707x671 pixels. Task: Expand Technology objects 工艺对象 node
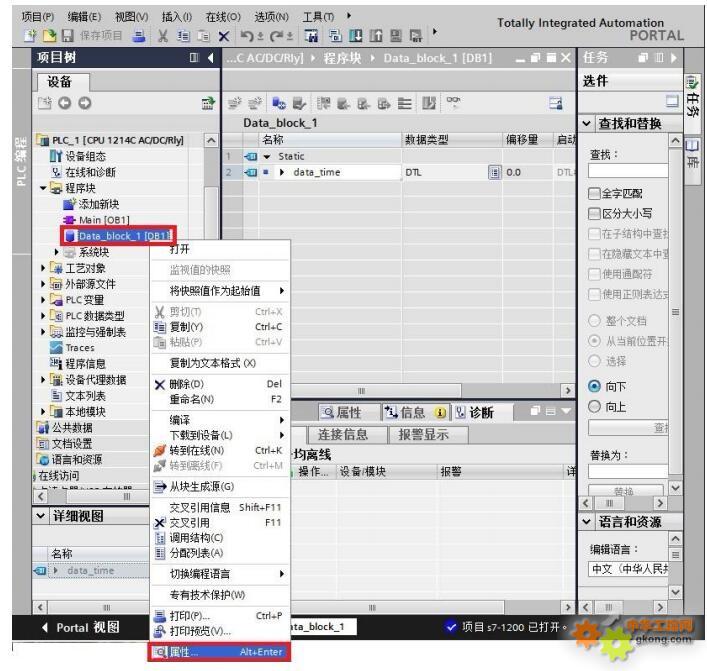pos(43,268)
